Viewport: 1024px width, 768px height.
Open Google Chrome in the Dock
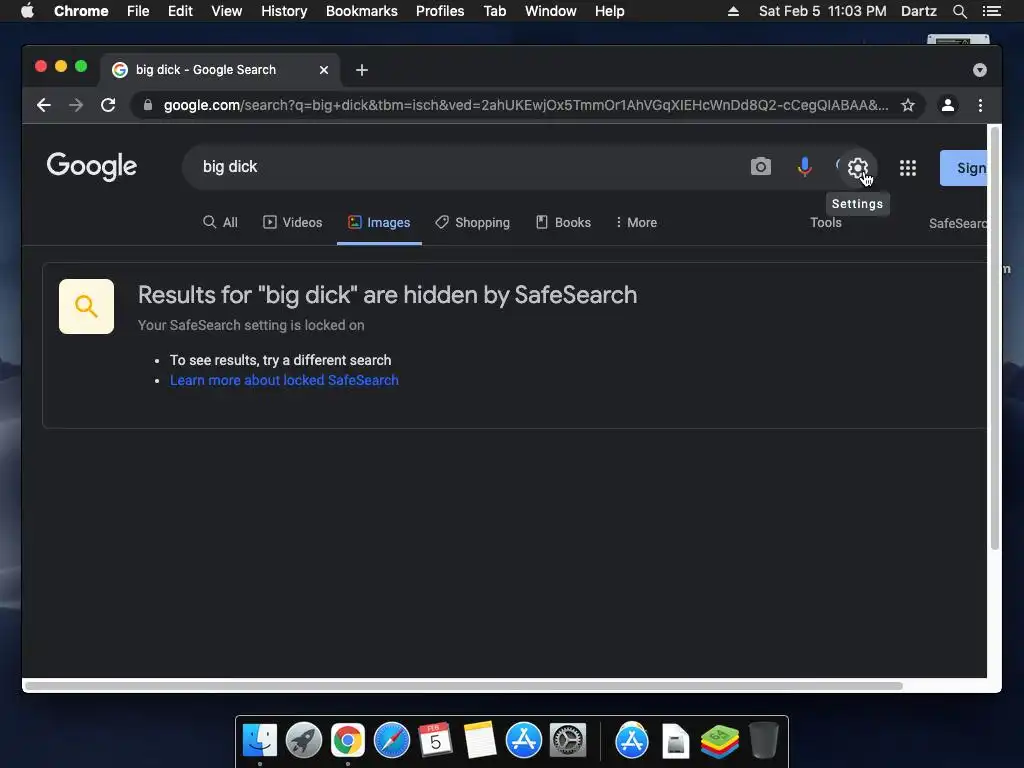tap(347, 741)
